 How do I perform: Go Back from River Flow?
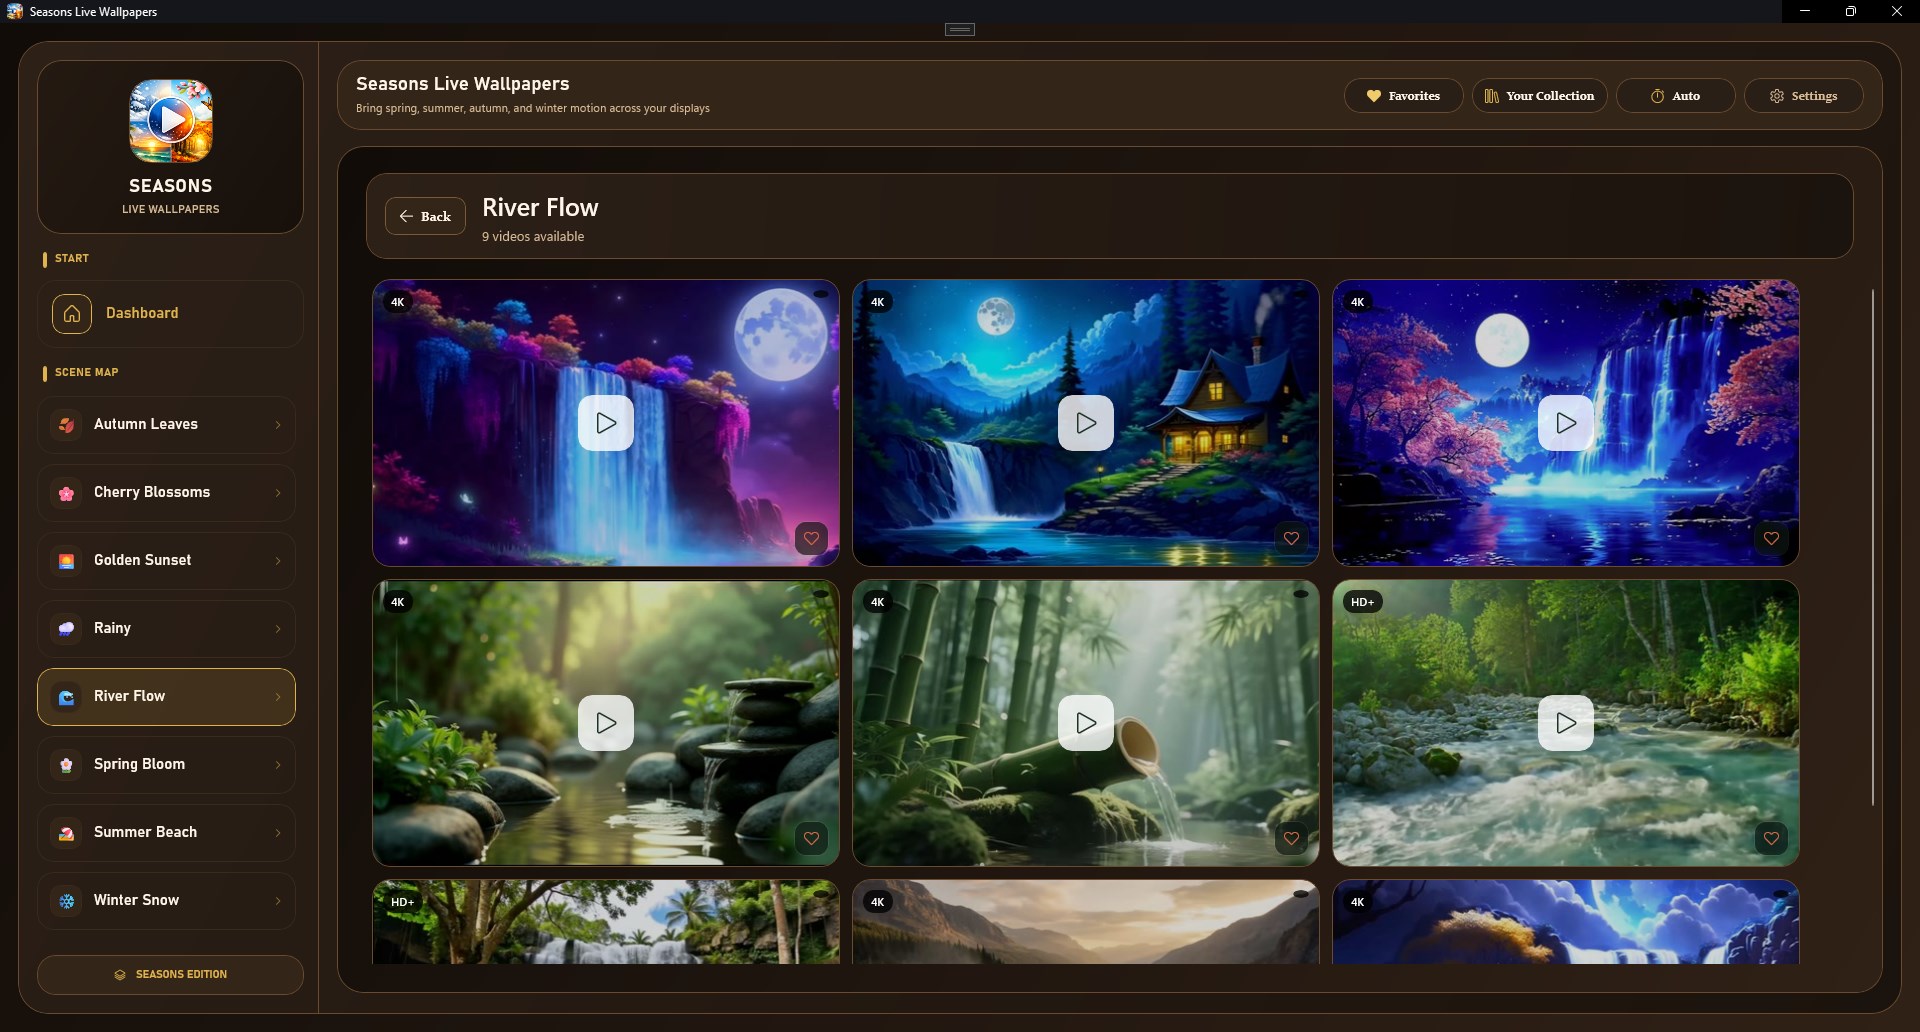(425, 216)
